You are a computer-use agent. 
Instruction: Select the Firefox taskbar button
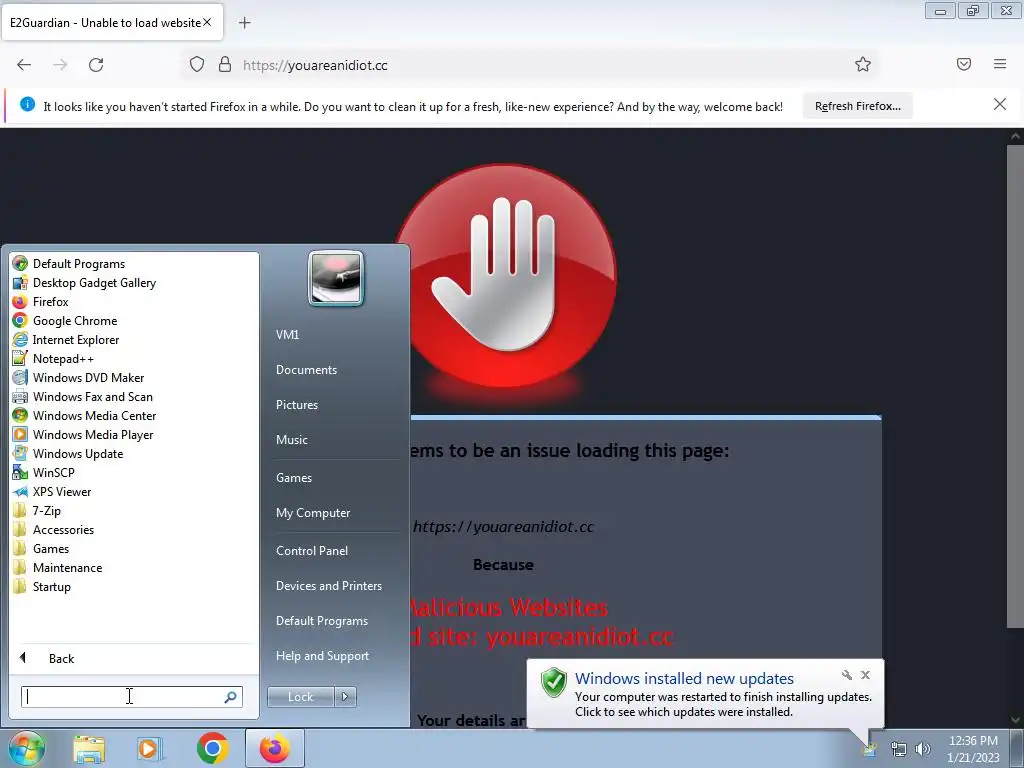tap(275, 748)
